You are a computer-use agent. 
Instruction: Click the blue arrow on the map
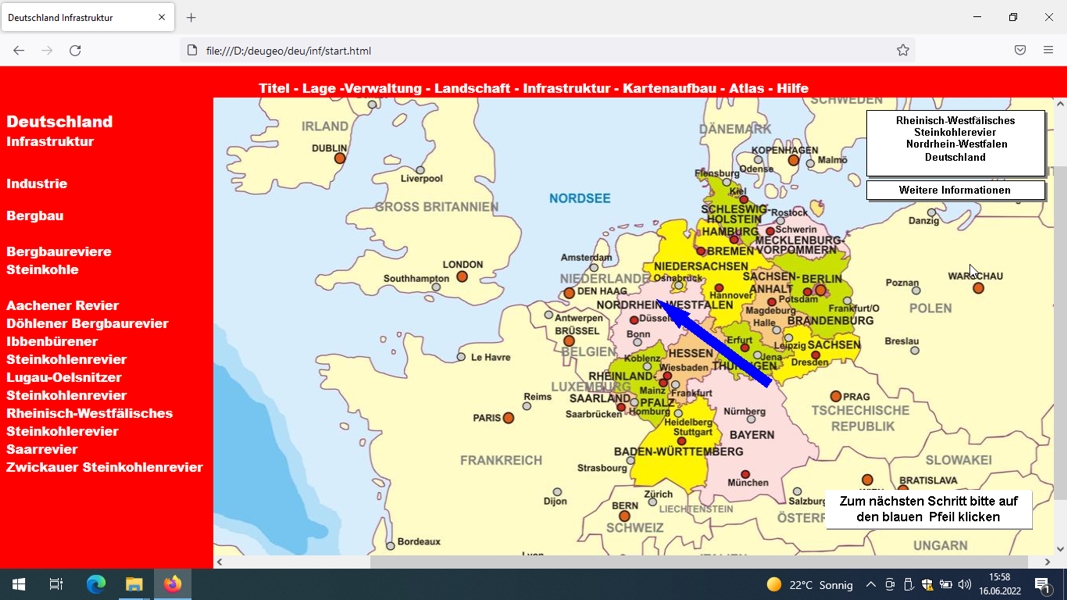tap(715, 344)
